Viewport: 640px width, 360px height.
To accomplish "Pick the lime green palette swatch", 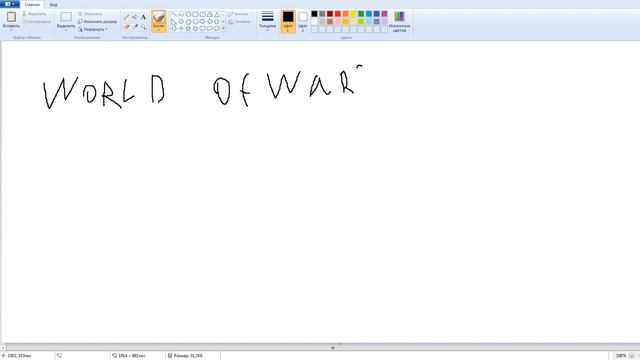I will pyautogui.click(x=361, y=22).
